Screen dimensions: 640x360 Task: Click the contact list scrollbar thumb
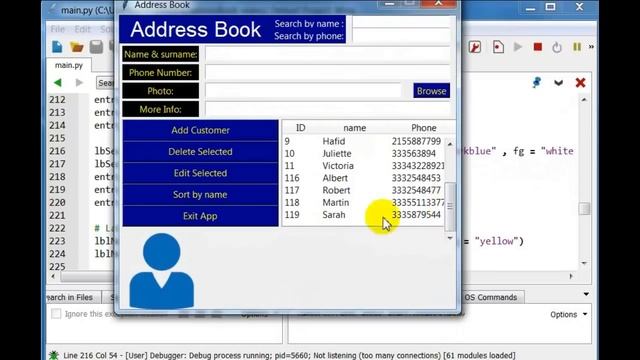450,207
